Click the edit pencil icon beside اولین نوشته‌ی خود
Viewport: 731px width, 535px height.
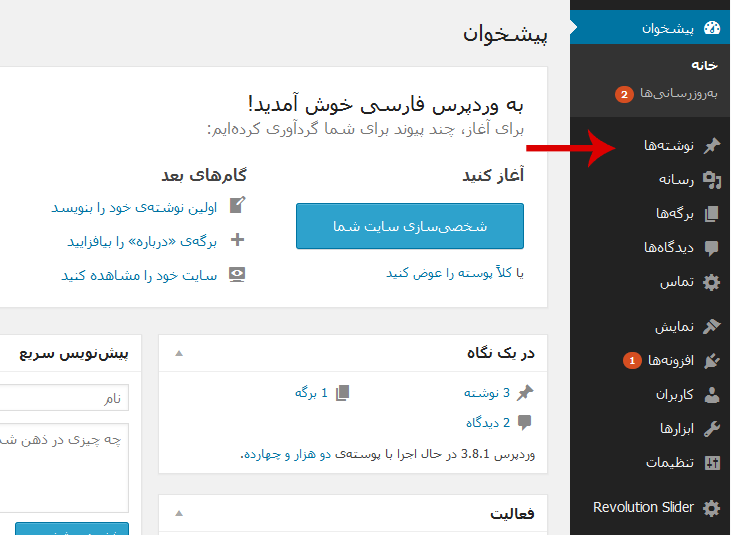pyautogui.click(x=237, y=205)
